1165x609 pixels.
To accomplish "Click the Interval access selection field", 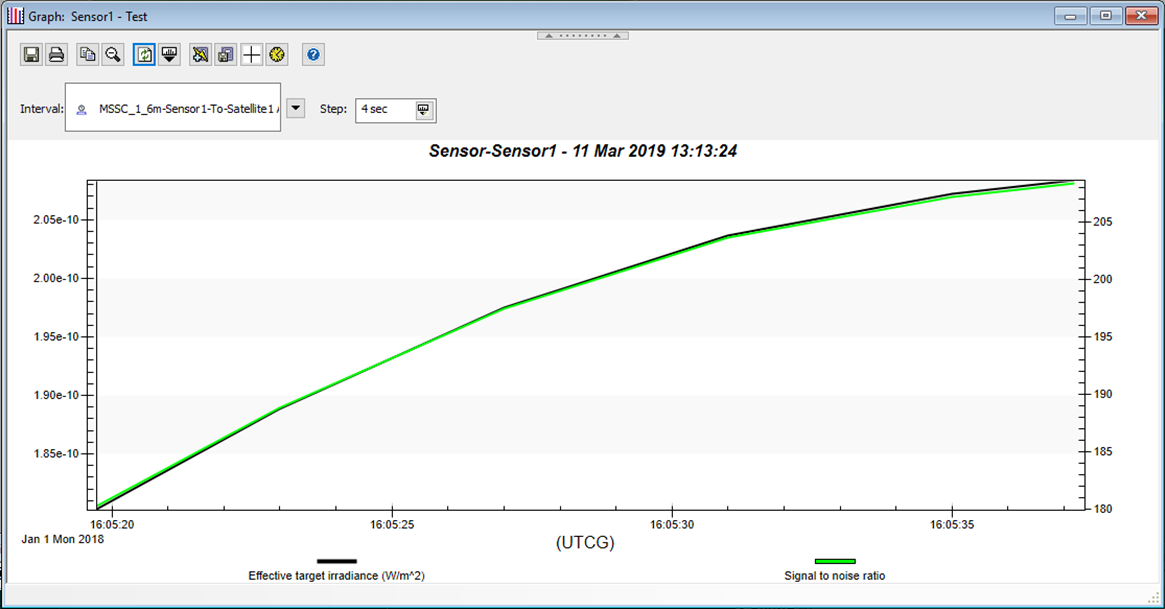I will pos(172,108).
